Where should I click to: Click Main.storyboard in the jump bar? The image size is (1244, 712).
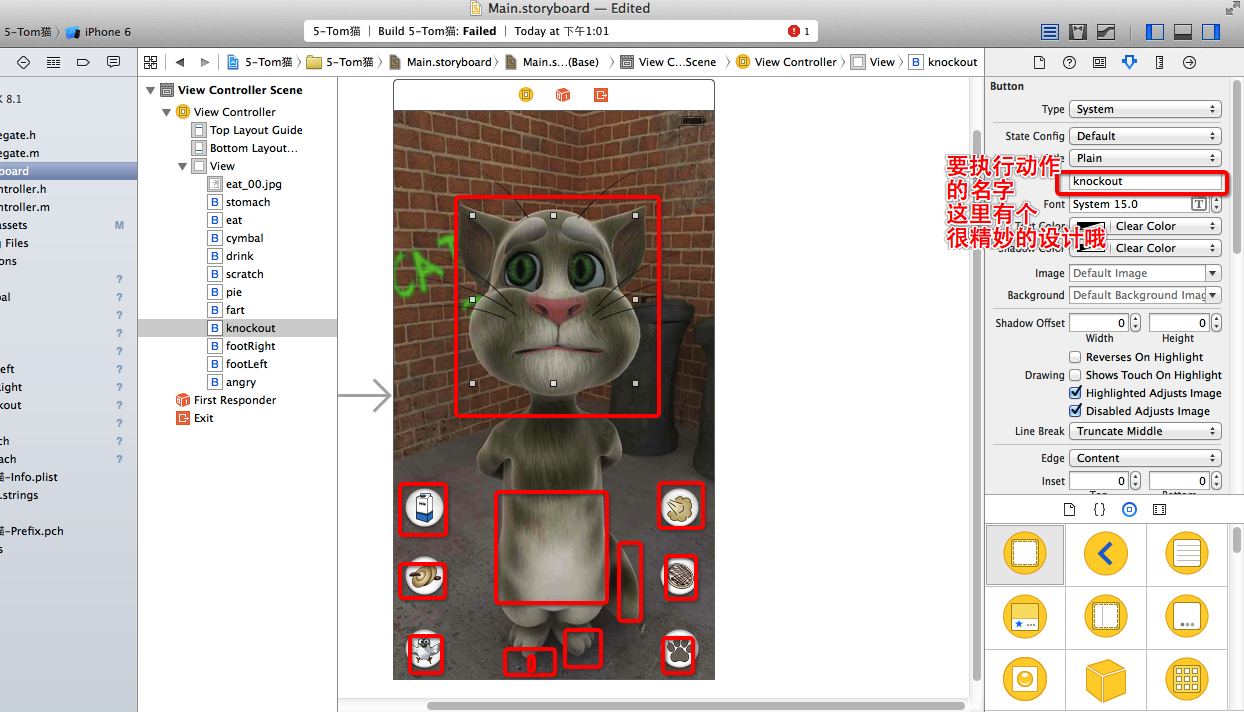coord(440,62)
